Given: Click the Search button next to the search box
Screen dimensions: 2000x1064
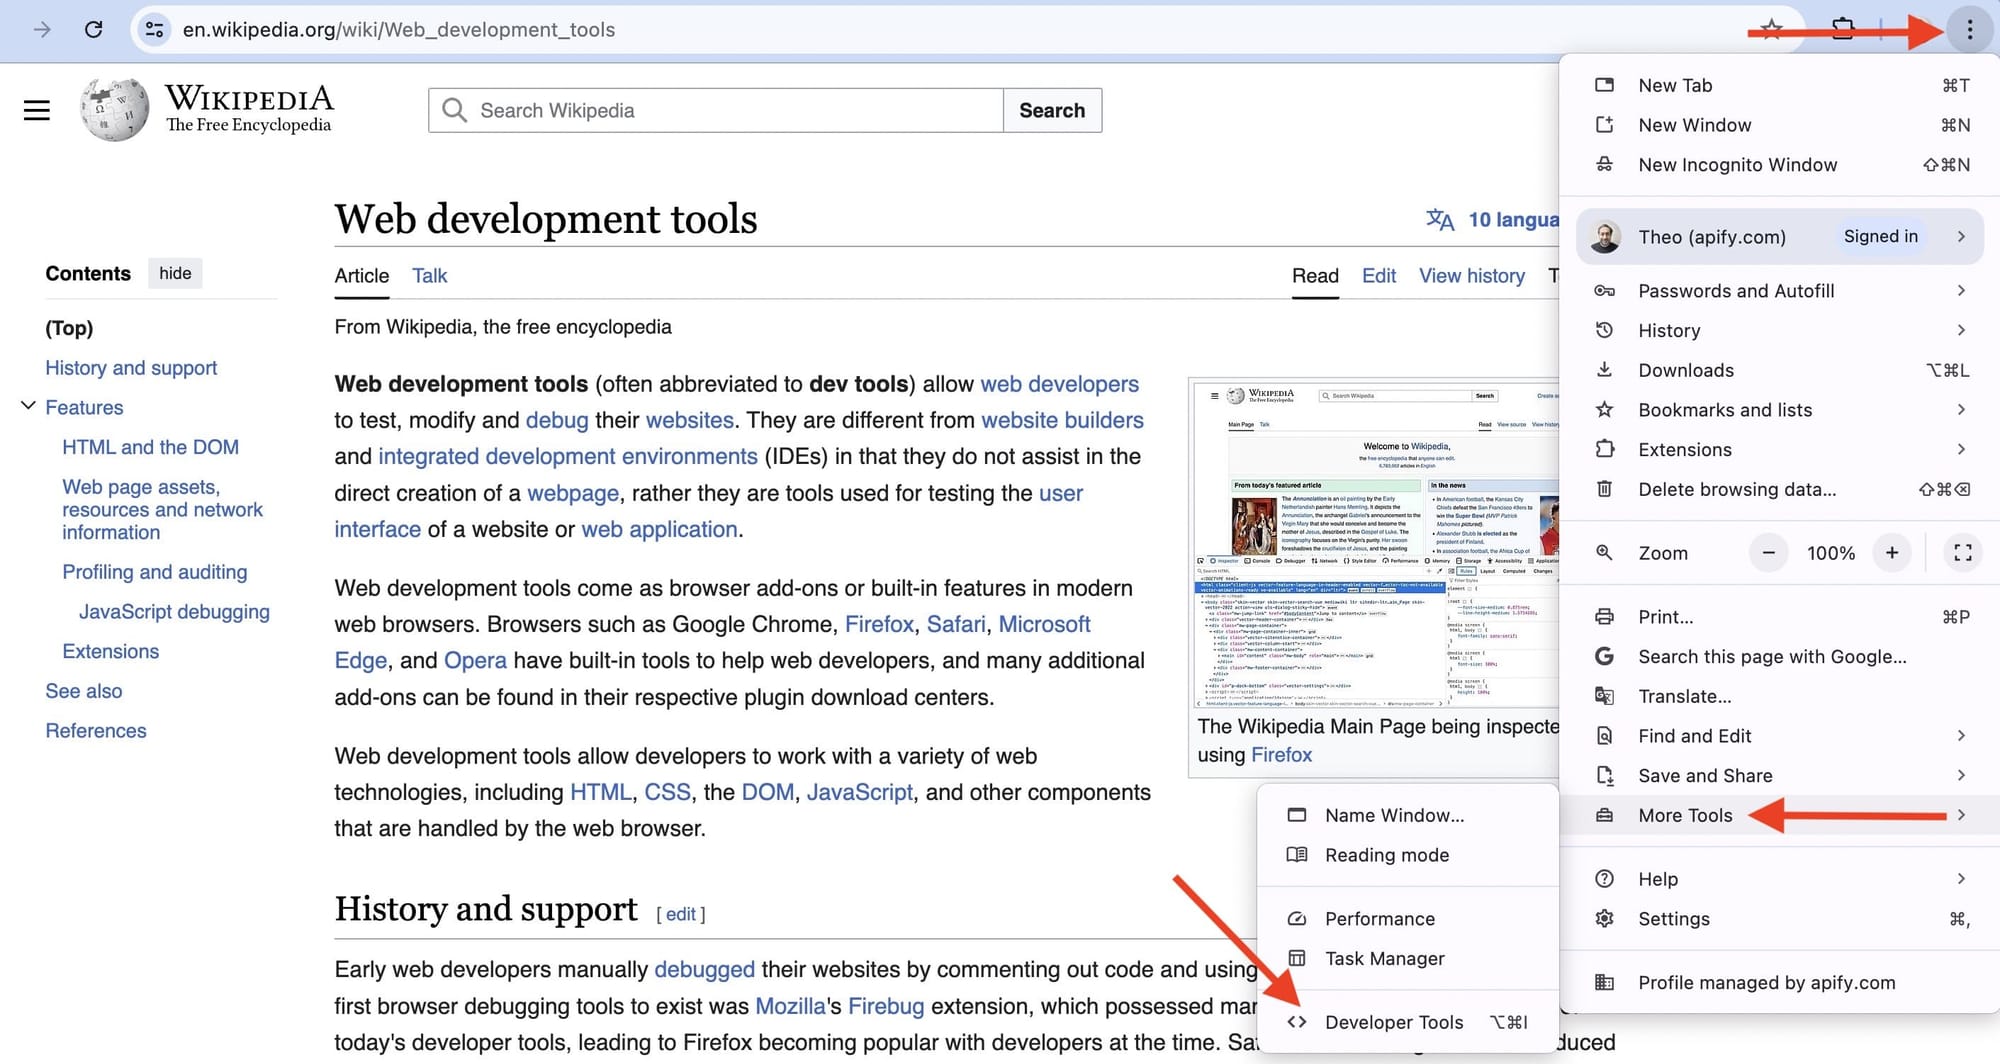Looking at the screenshot, I should click(1052, 110).
